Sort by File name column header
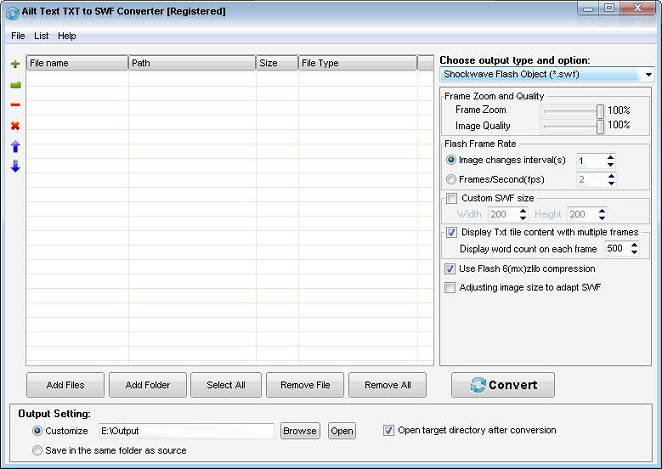Image resolution: width=662 pixels, height=469 pixels. [77, 63]
